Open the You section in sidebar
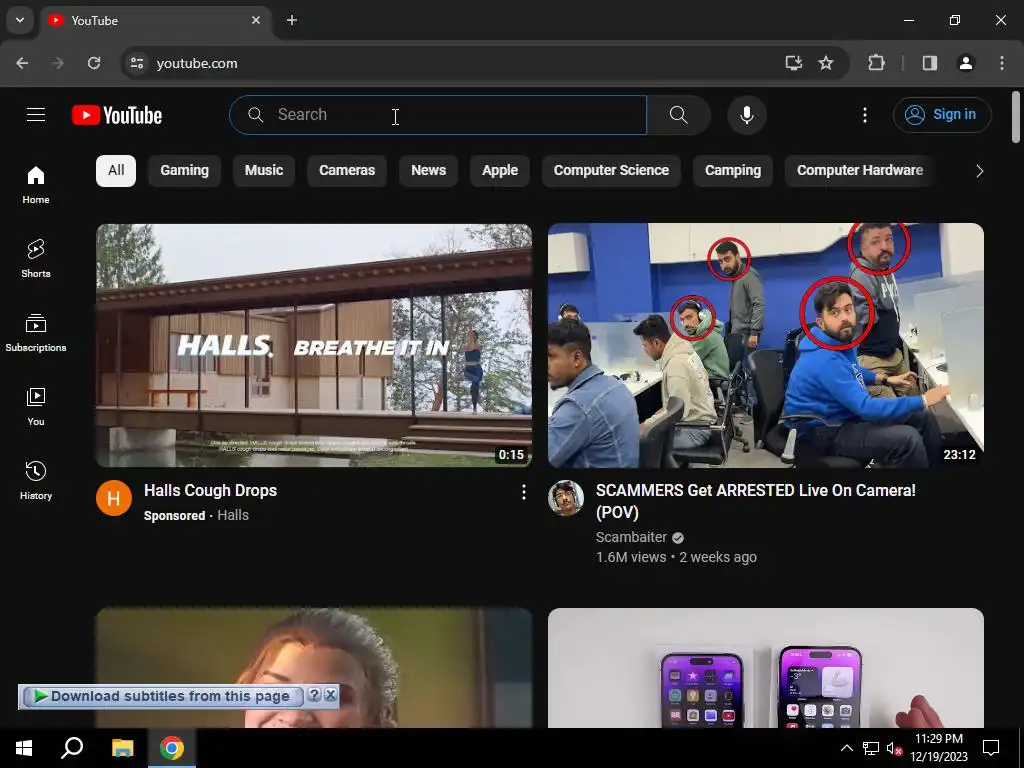Screen dimensions: 1024x768 36,407
